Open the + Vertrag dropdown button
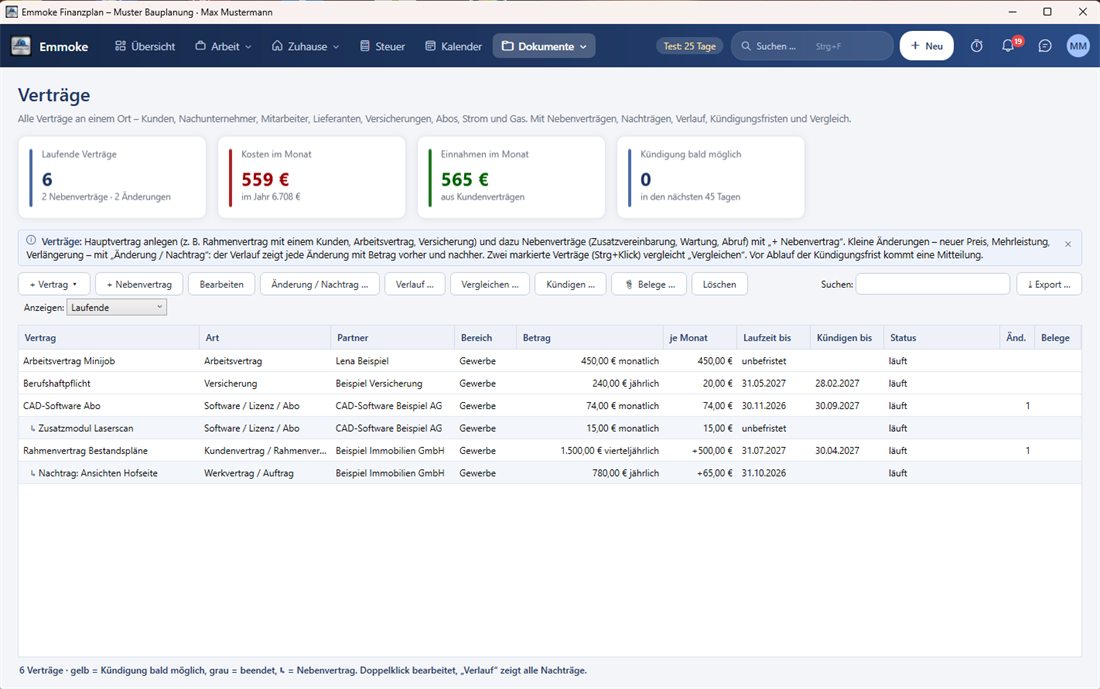This screenshot has height=689, width=1100. tap(54, 284)
